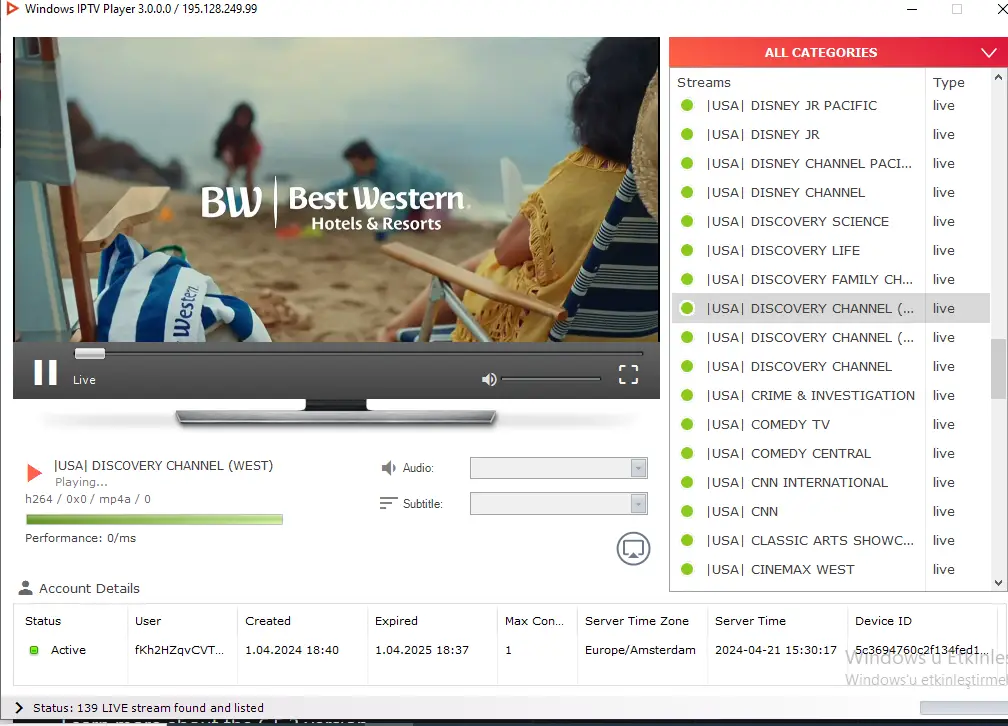Screen dimensions: 1008x726
Task: Click the Created column header
Action: [268, 621]
